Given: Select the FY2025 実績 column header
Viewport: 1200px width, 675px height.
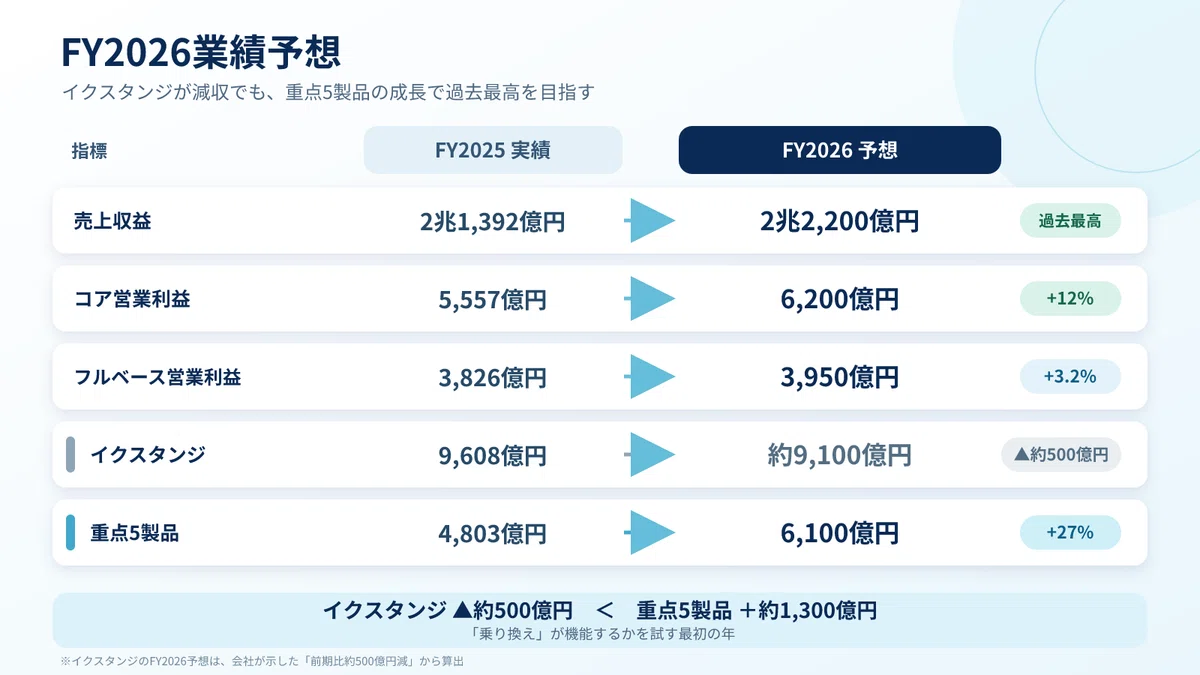Looking at the screenshot, I should tap(493, 150).
